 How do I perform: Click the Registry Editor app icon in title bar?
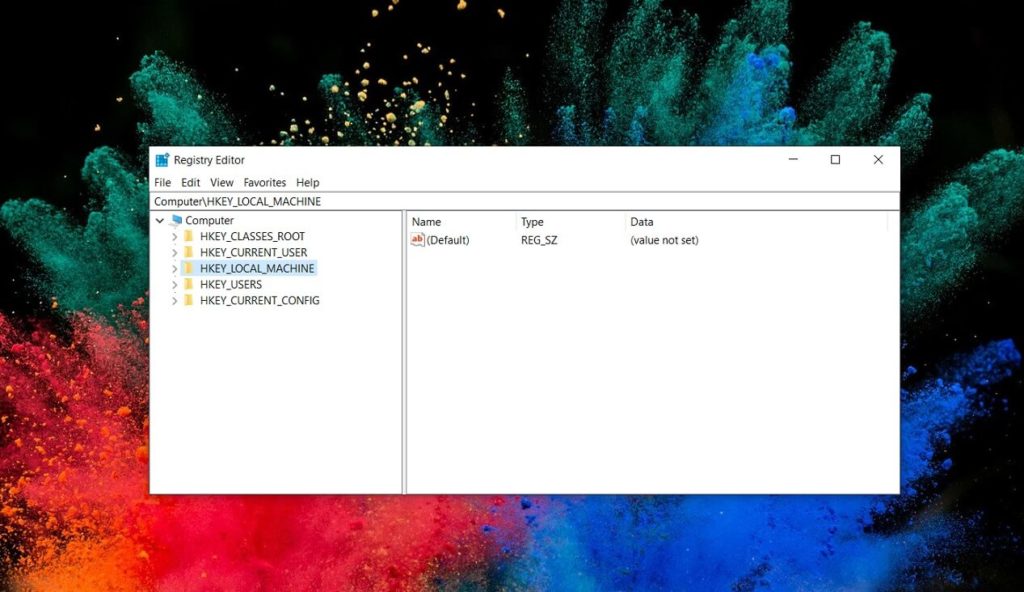[x=162, y=159]
